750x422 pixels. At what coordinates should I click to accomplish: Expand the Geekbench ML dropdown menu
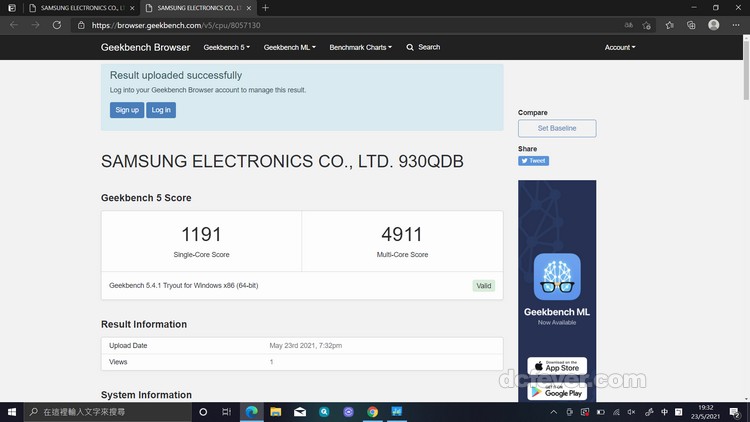pos(288,47)
